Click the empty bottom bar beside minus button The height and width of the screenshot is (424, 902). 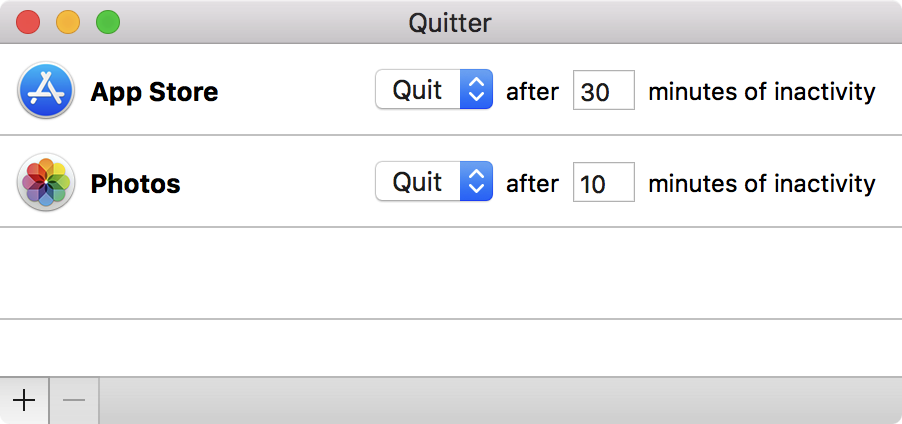point(500,401)
